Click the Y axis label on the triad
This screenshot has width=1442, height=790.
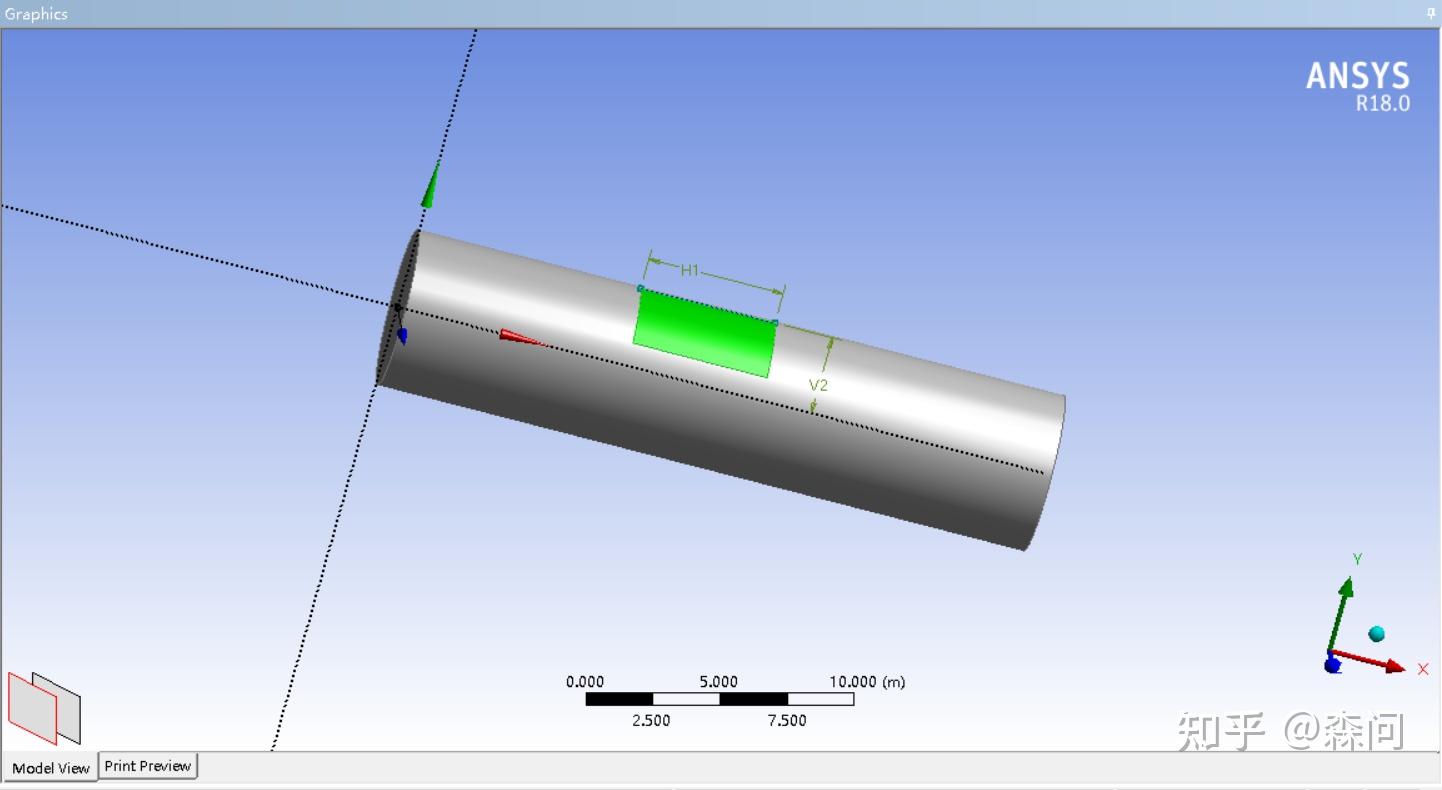1356,558
